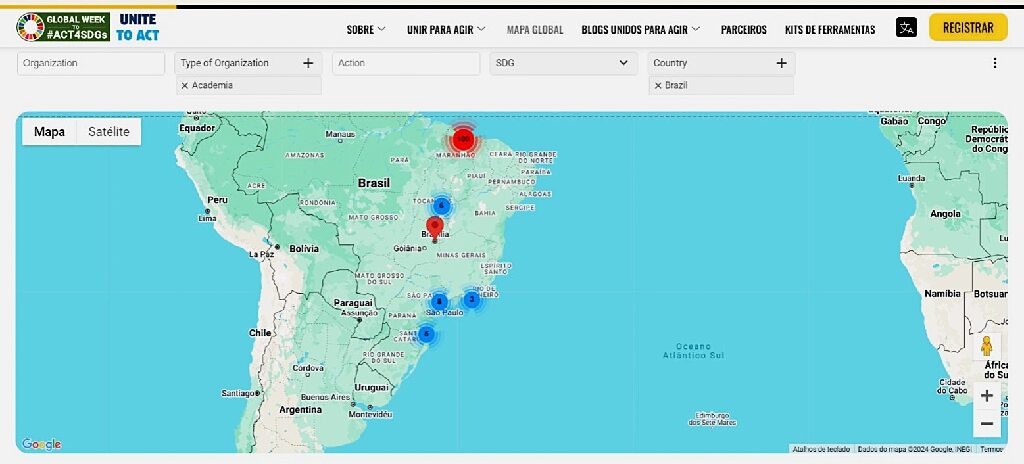Remove the Academia filter tag
Viewport: 1024px width, 464px height.
click(x=184, y=85)
